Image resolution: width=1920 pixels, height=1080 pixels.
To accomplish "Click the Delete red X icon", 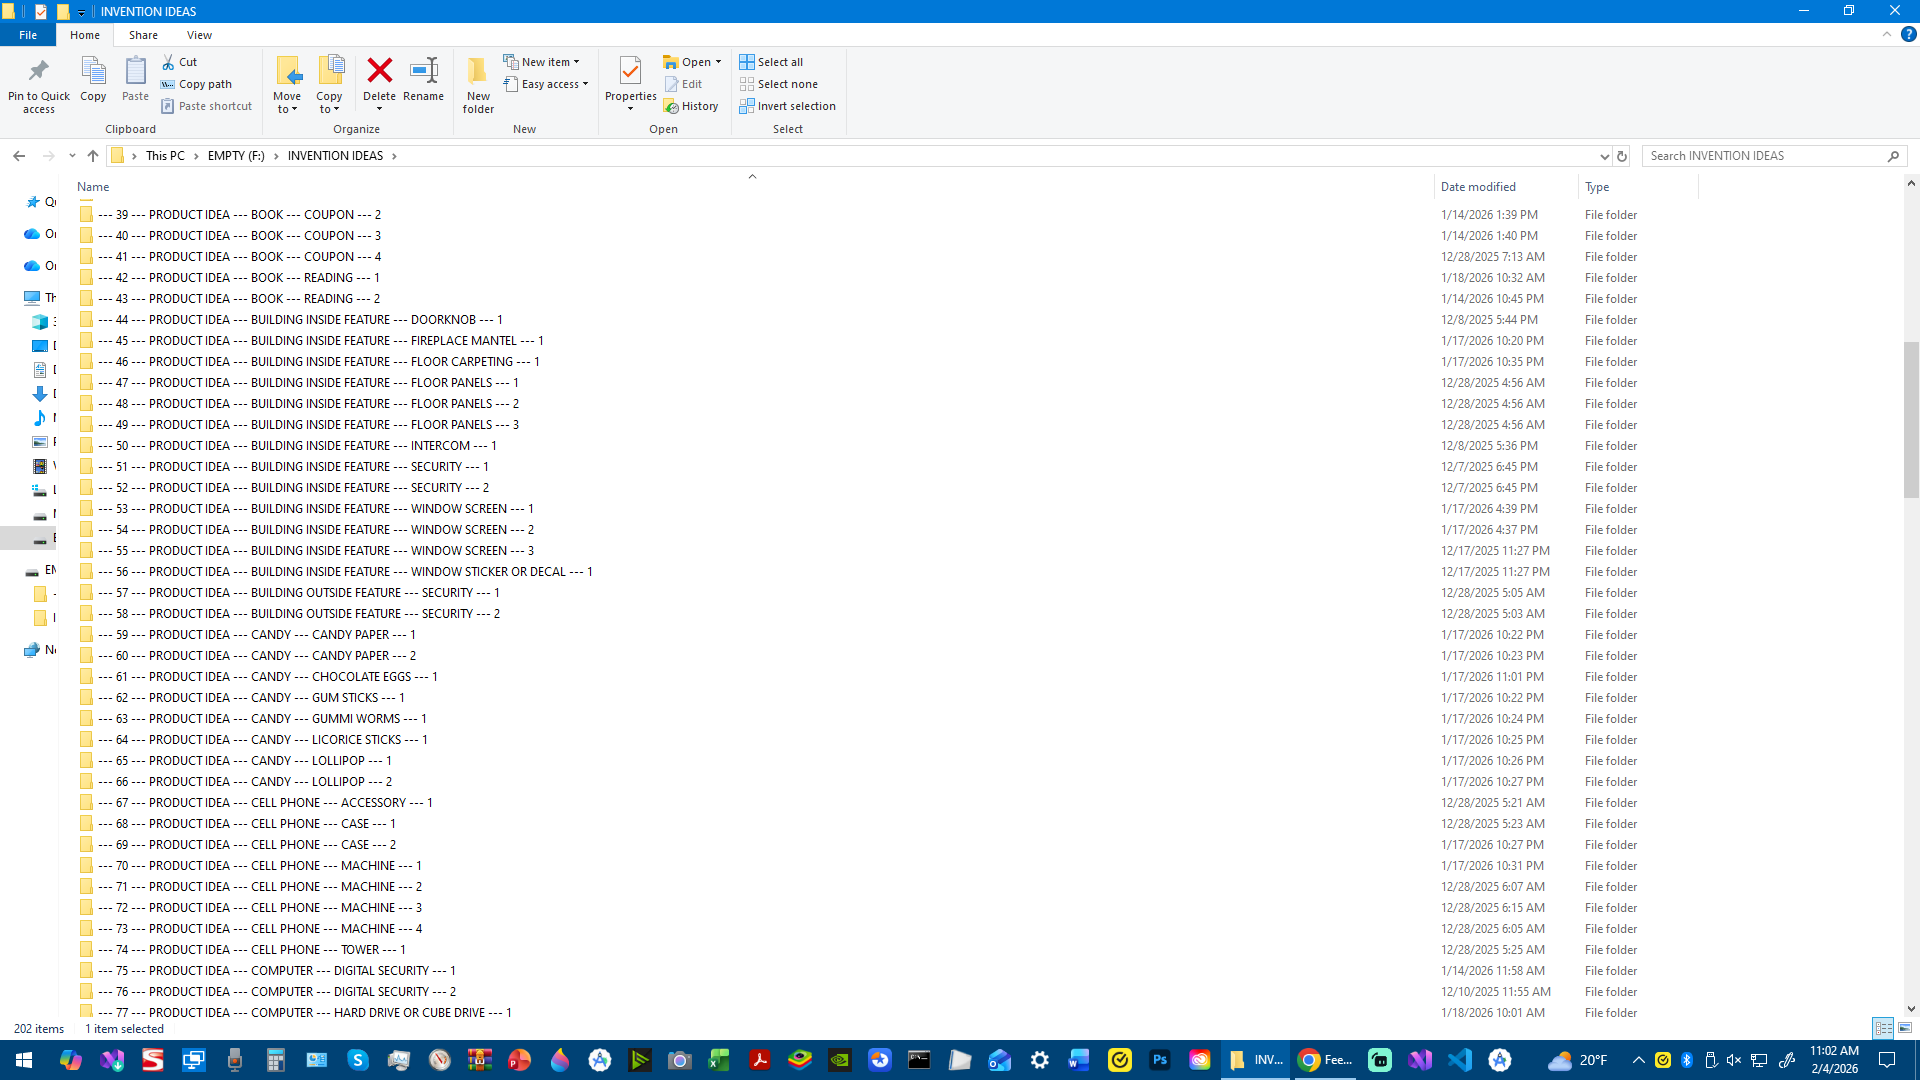I will (x=379, y=72).
